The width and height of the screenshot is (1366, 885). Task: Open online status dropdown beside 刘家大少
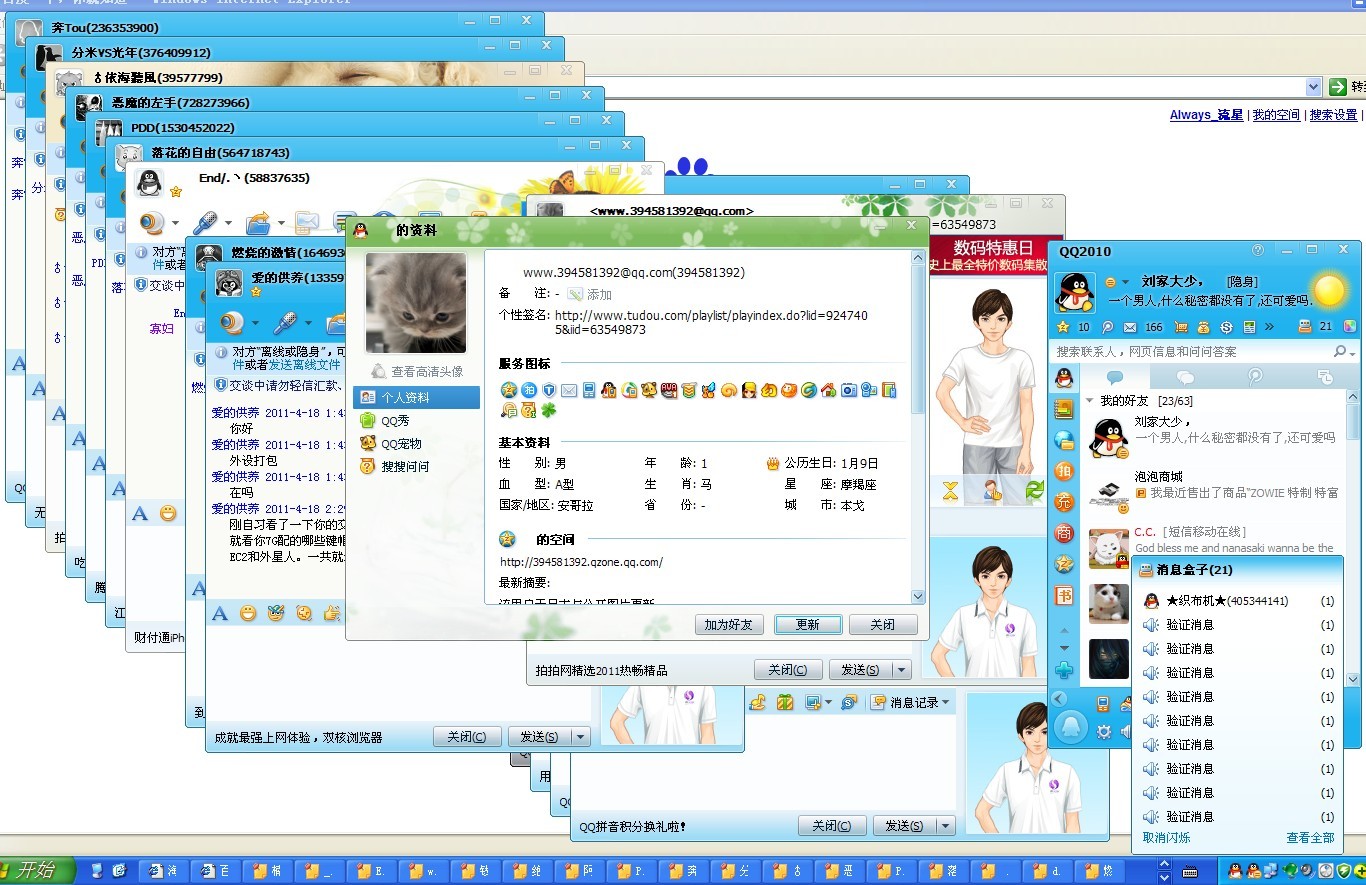[1125, 283]
